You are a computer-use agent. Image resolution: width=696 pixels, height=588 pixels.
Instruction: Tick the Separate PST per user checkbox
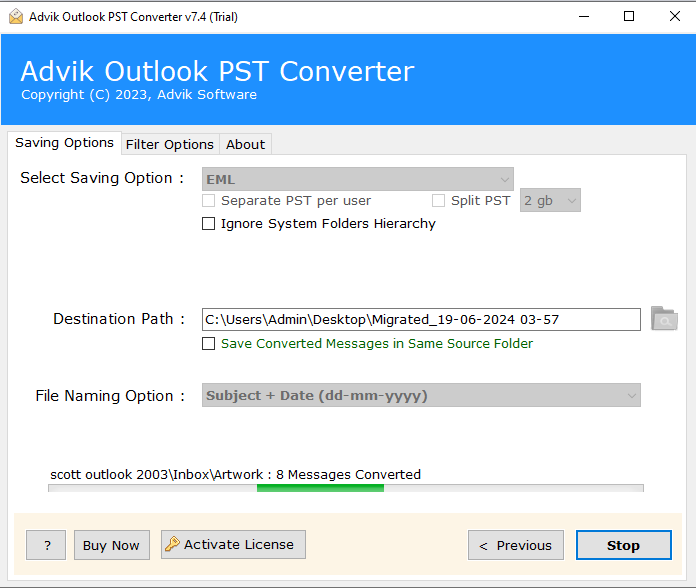point(209,201)
